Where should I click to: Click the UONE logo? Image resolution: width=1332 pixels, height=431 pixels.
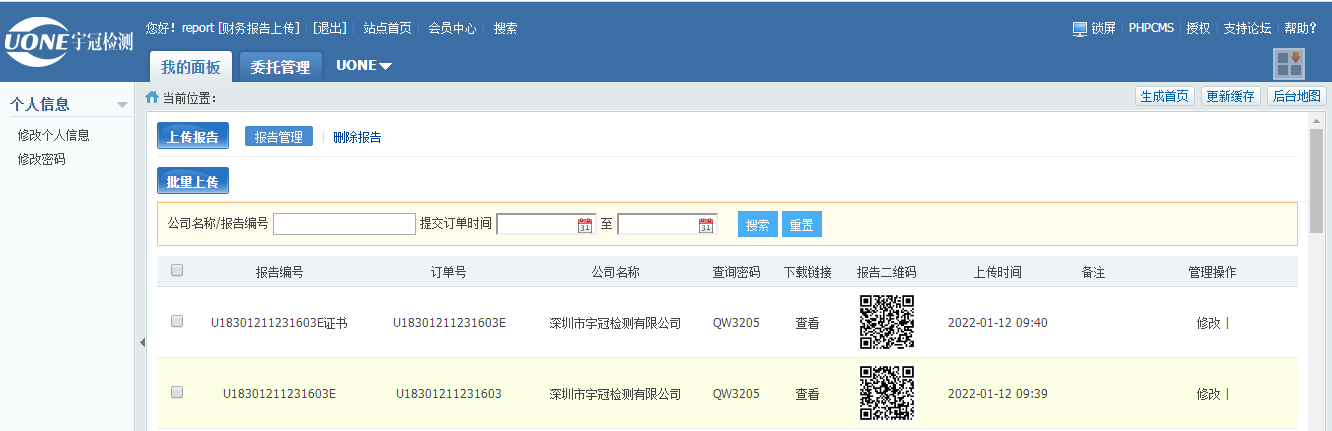(x=68, y=40)
